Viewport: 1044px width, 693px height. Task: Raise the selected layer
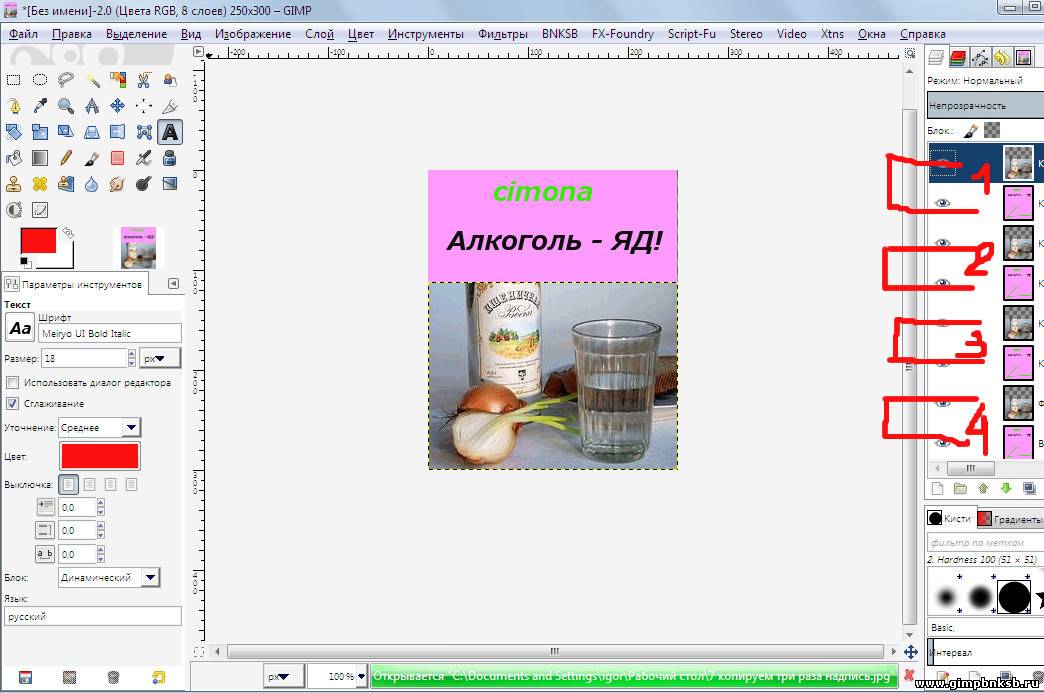(x=983, y=489)
